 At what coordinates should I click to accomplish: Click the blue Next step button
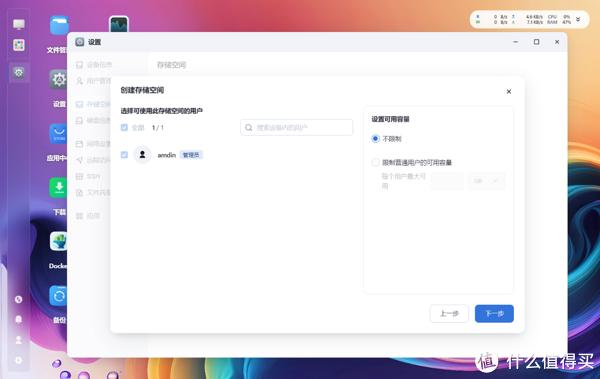[494, 314]
